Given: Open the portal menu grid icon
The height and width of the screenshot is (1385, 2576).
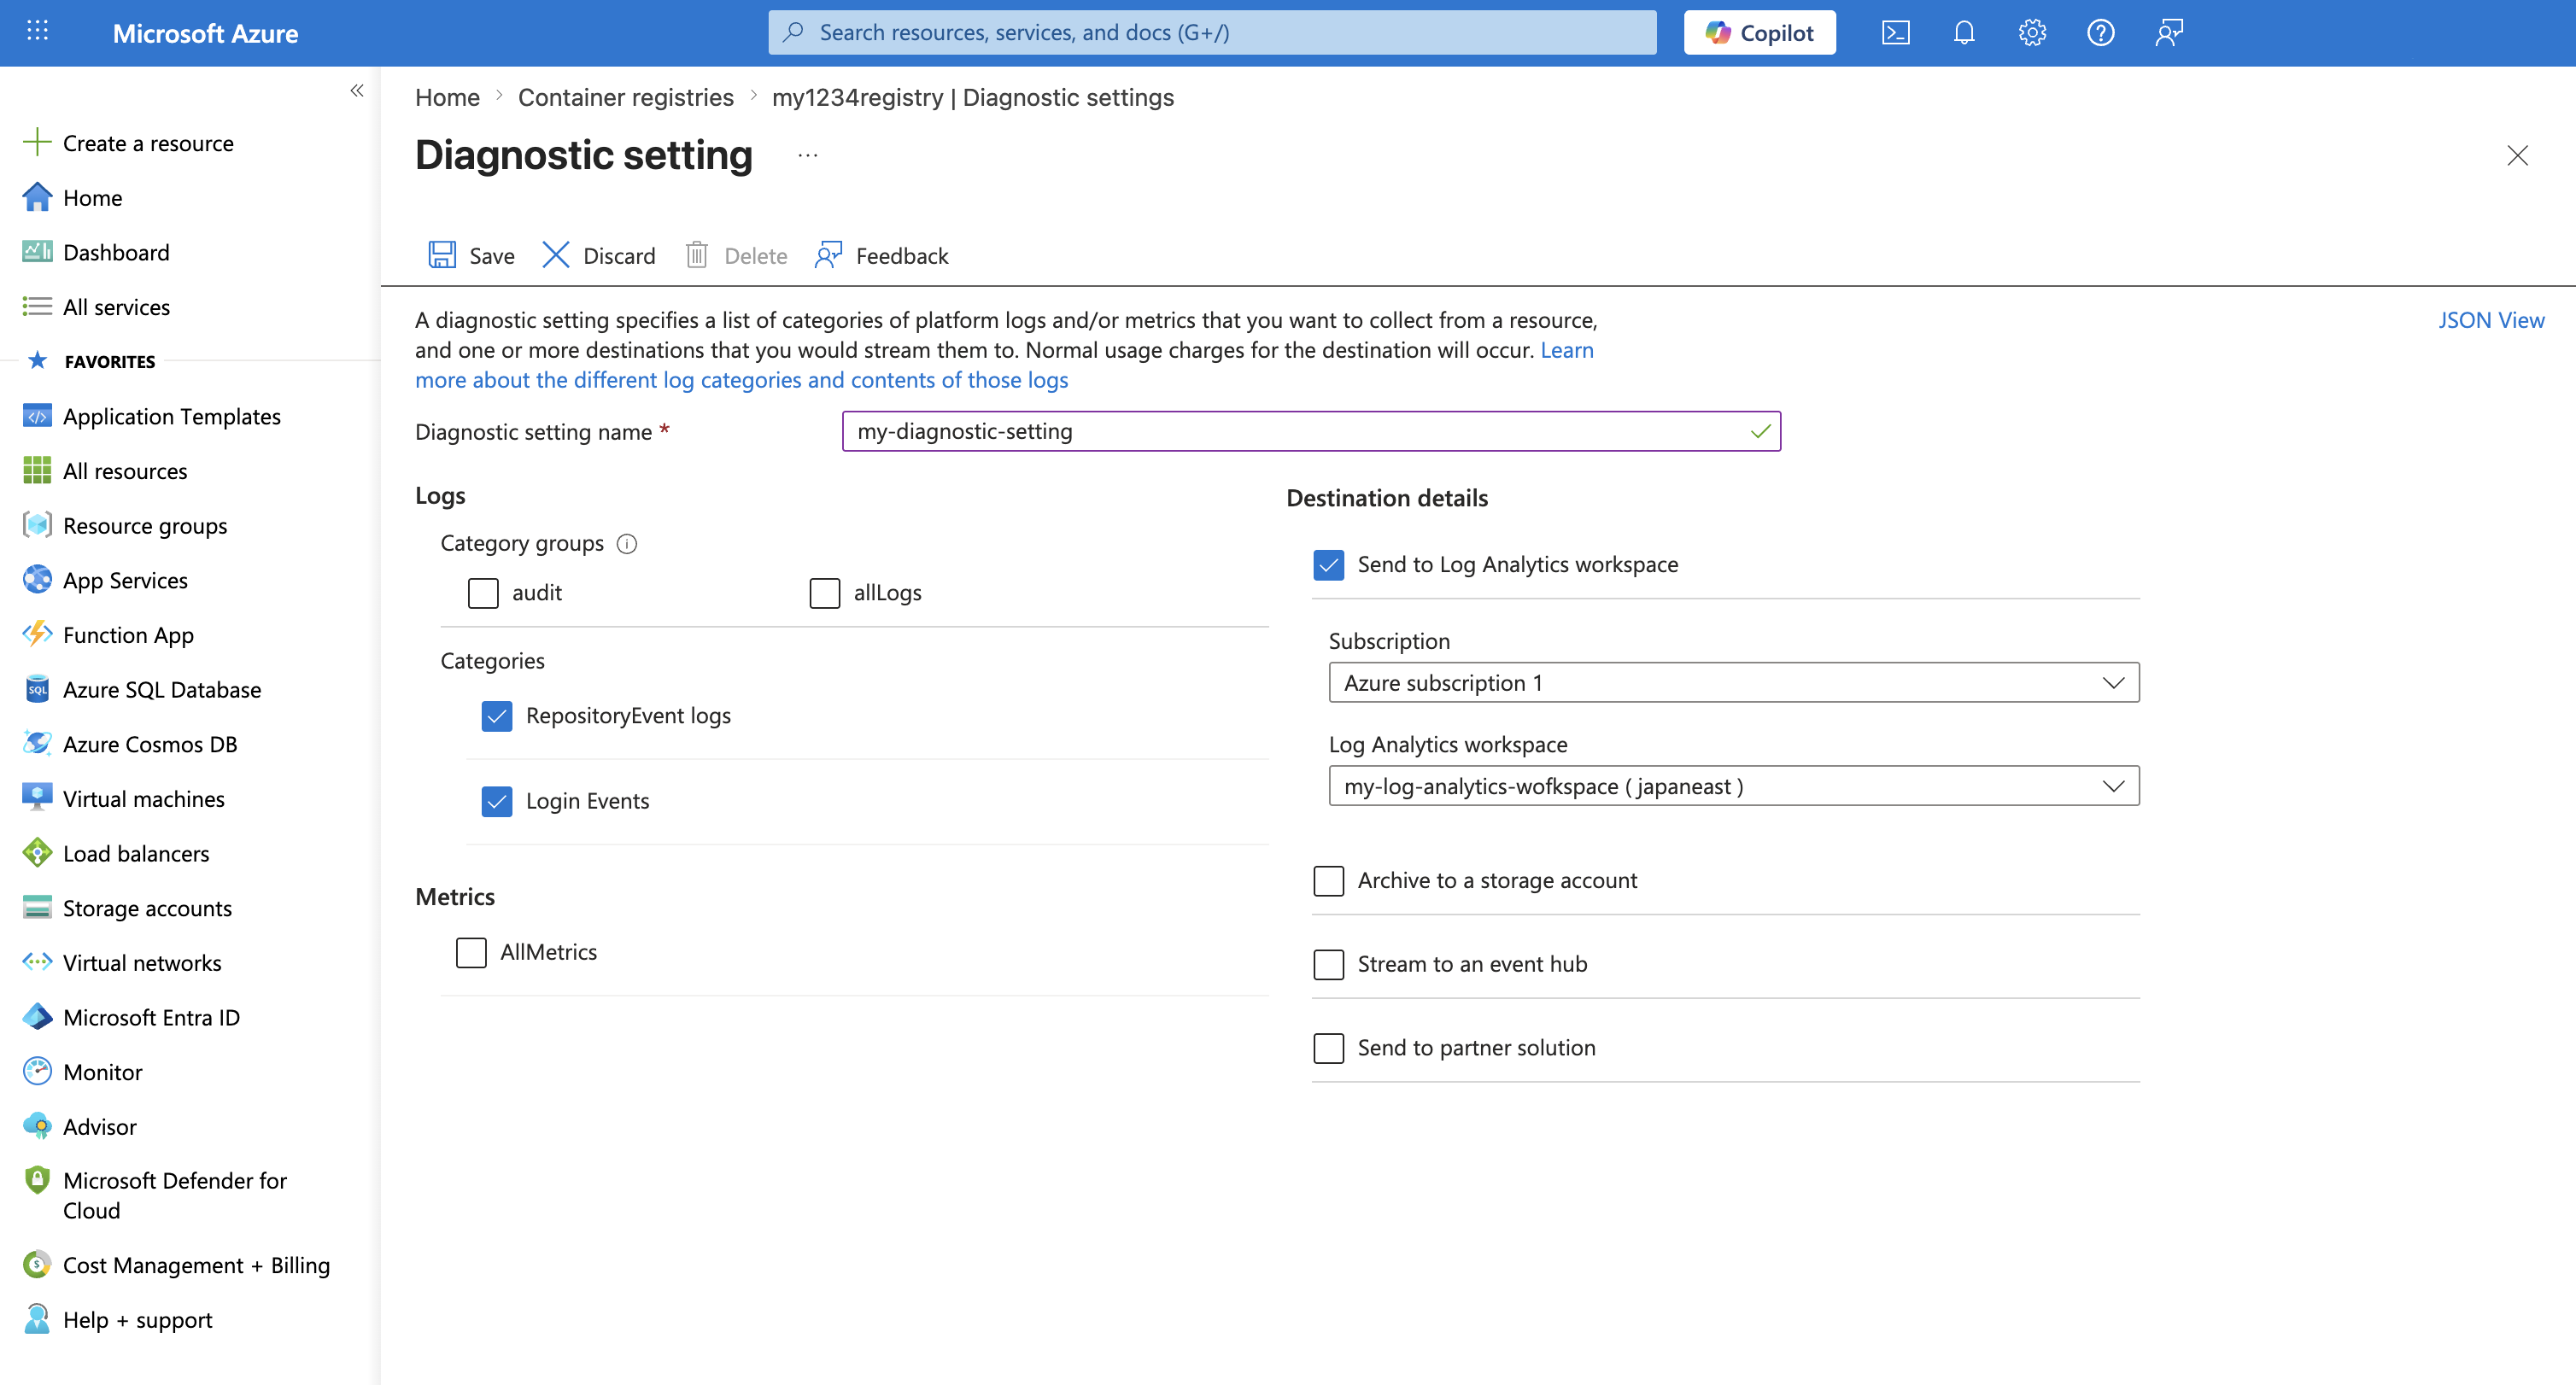Looking at the screenshot, I should (x=37, y=31).
